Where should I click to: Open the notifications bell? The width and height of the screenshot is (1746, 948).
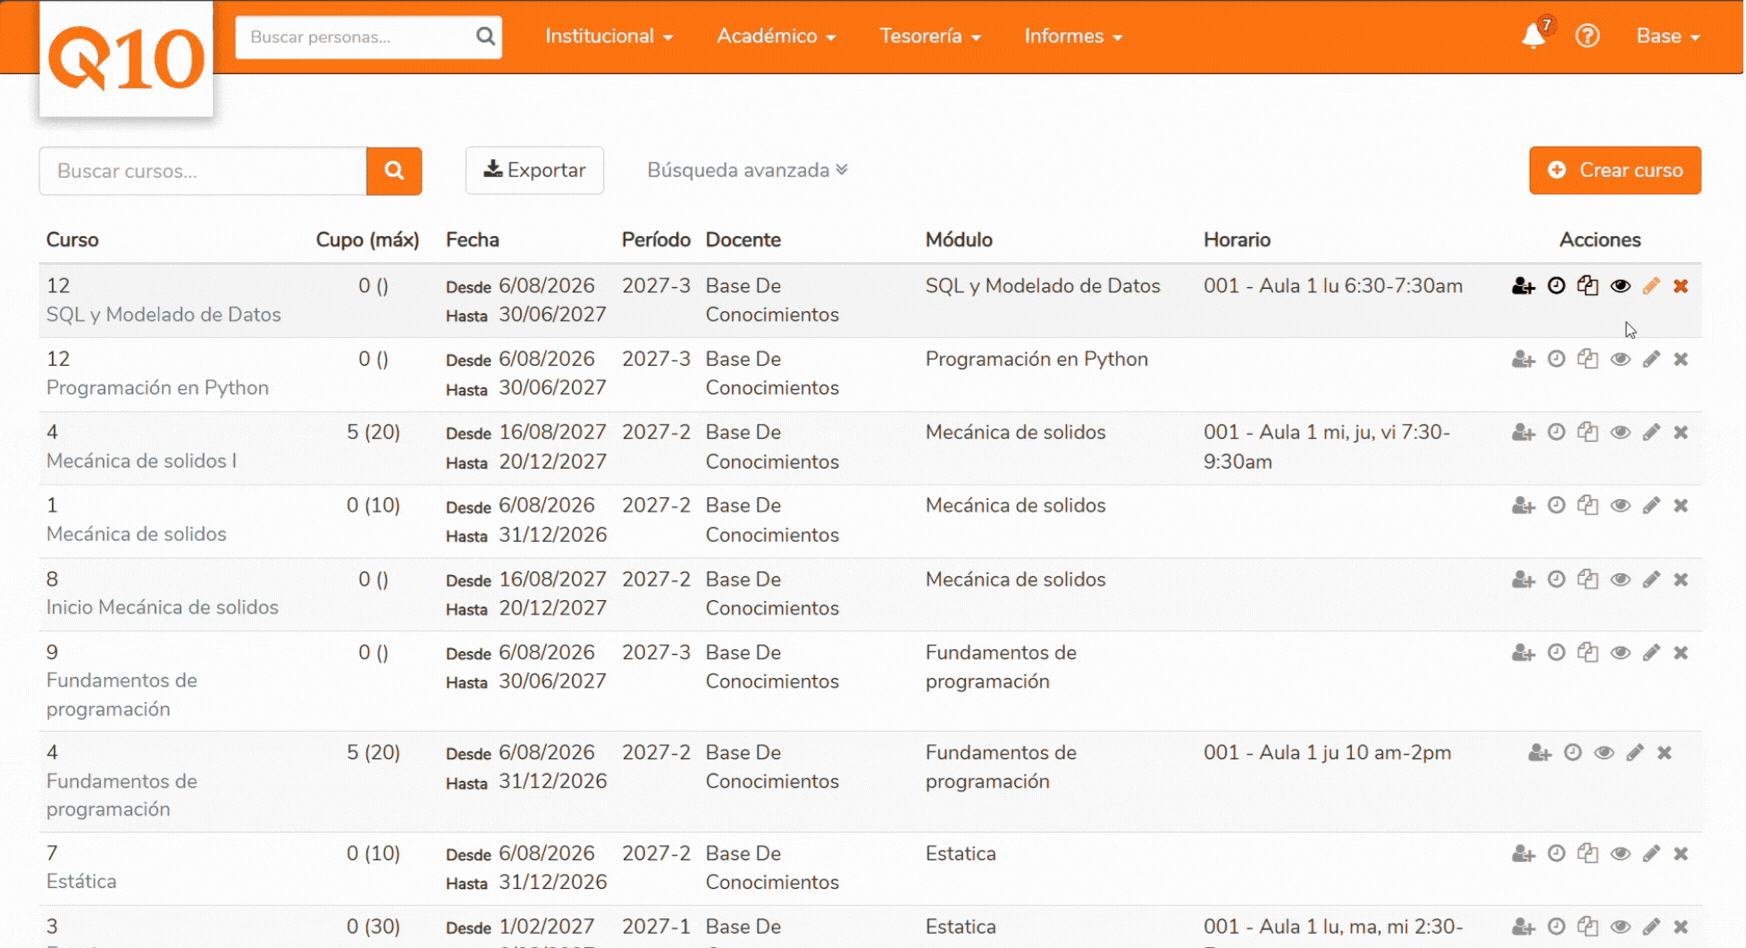pos(1533,36)
